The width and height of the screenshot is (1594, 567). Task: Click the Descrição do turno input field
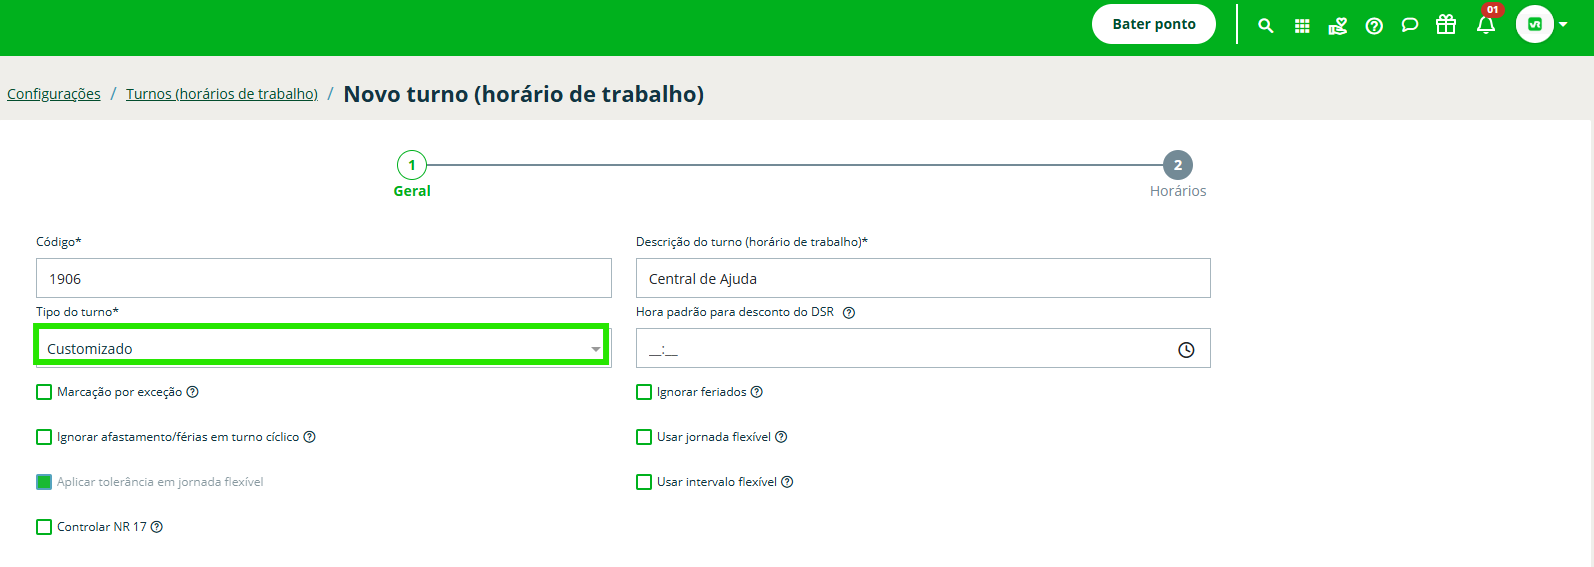click(923, 278)
